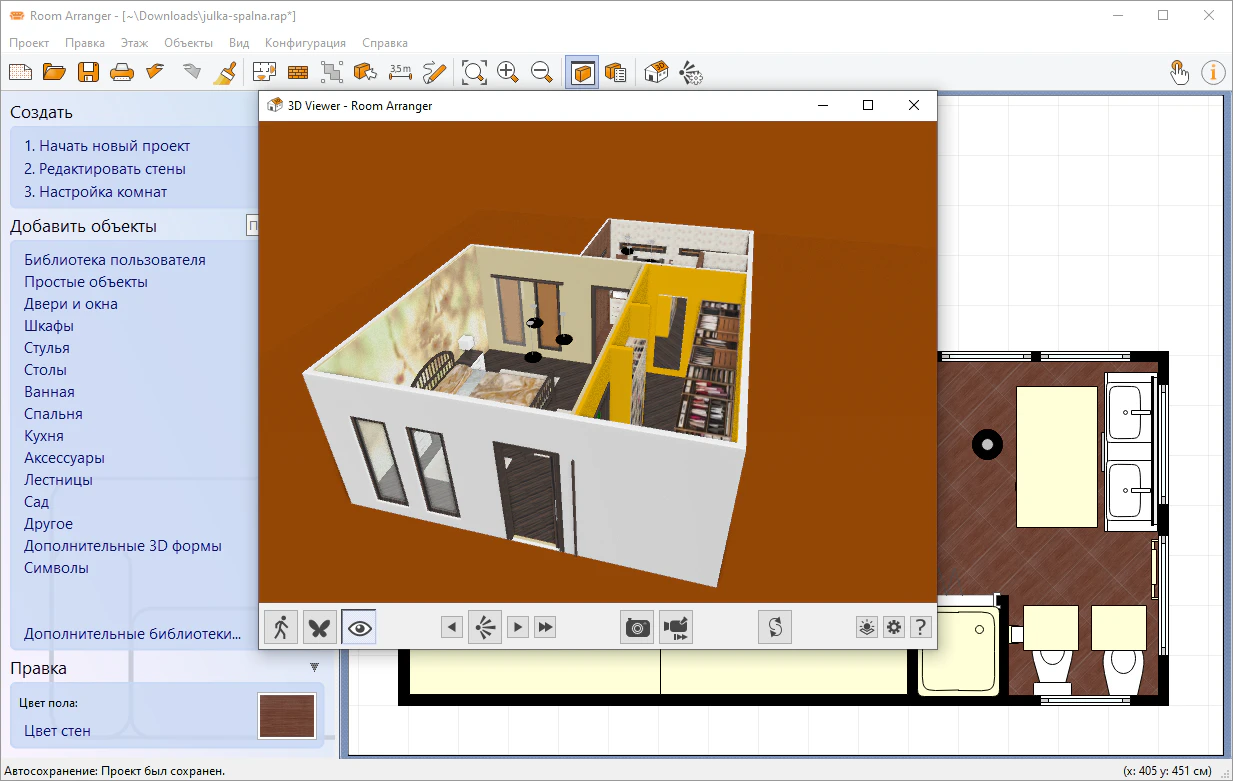The width and height of the screenshot is (1233, 781).
Task: Collapse the Правка panel arrow
Action: pyautogui.click(x=314, y=667)
